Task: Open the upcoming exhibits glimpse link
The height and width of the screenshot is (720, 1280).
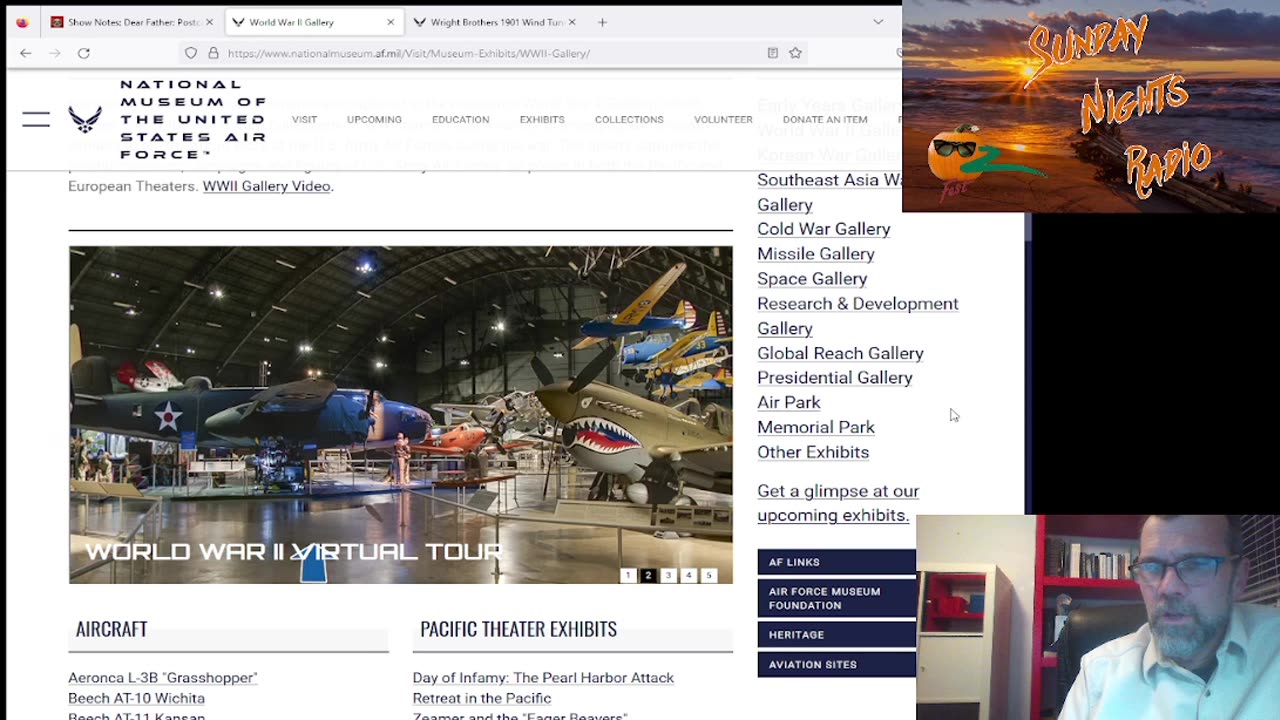Action: tap(838, 503)
